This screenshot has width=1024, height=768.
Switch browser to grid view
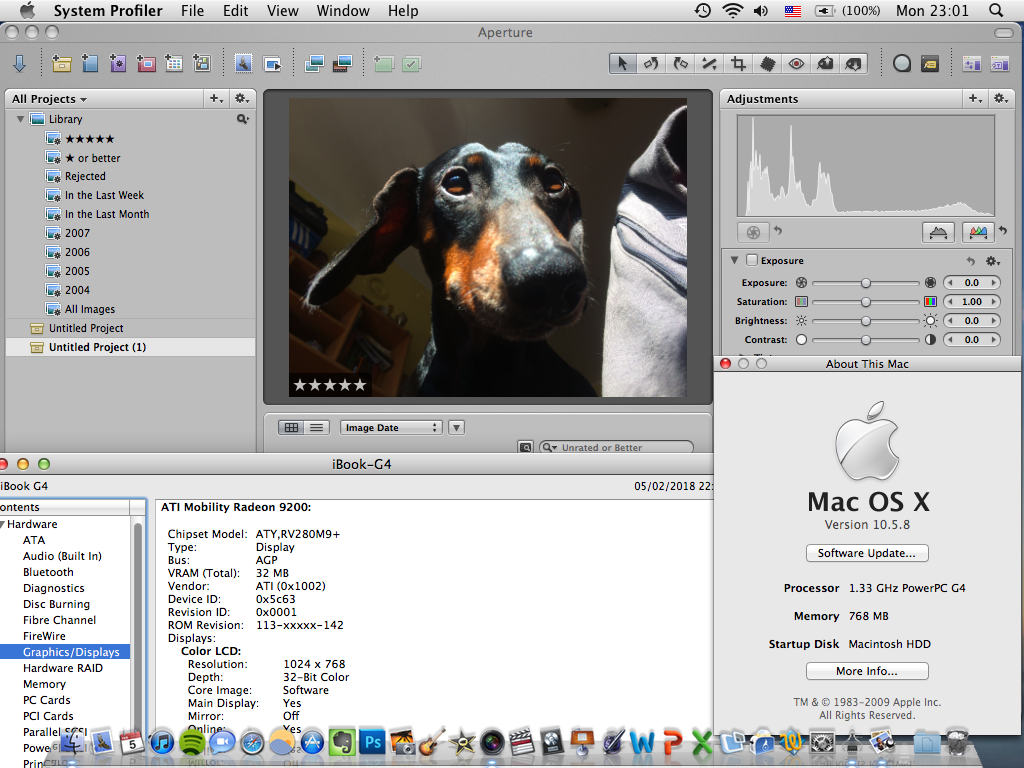point(291,427)
